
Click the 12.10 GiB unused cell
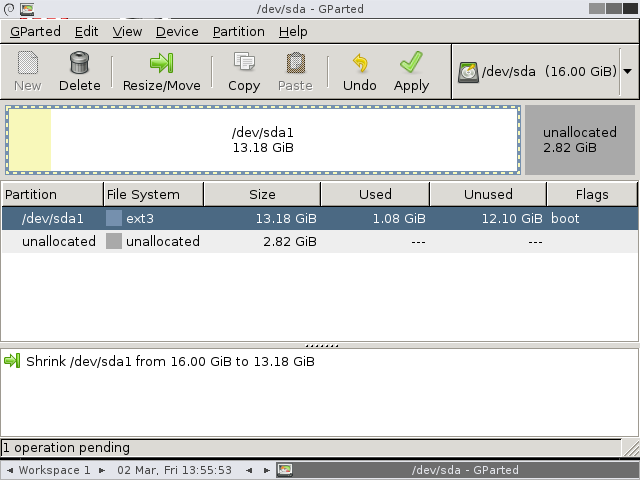tap(512, 218)
